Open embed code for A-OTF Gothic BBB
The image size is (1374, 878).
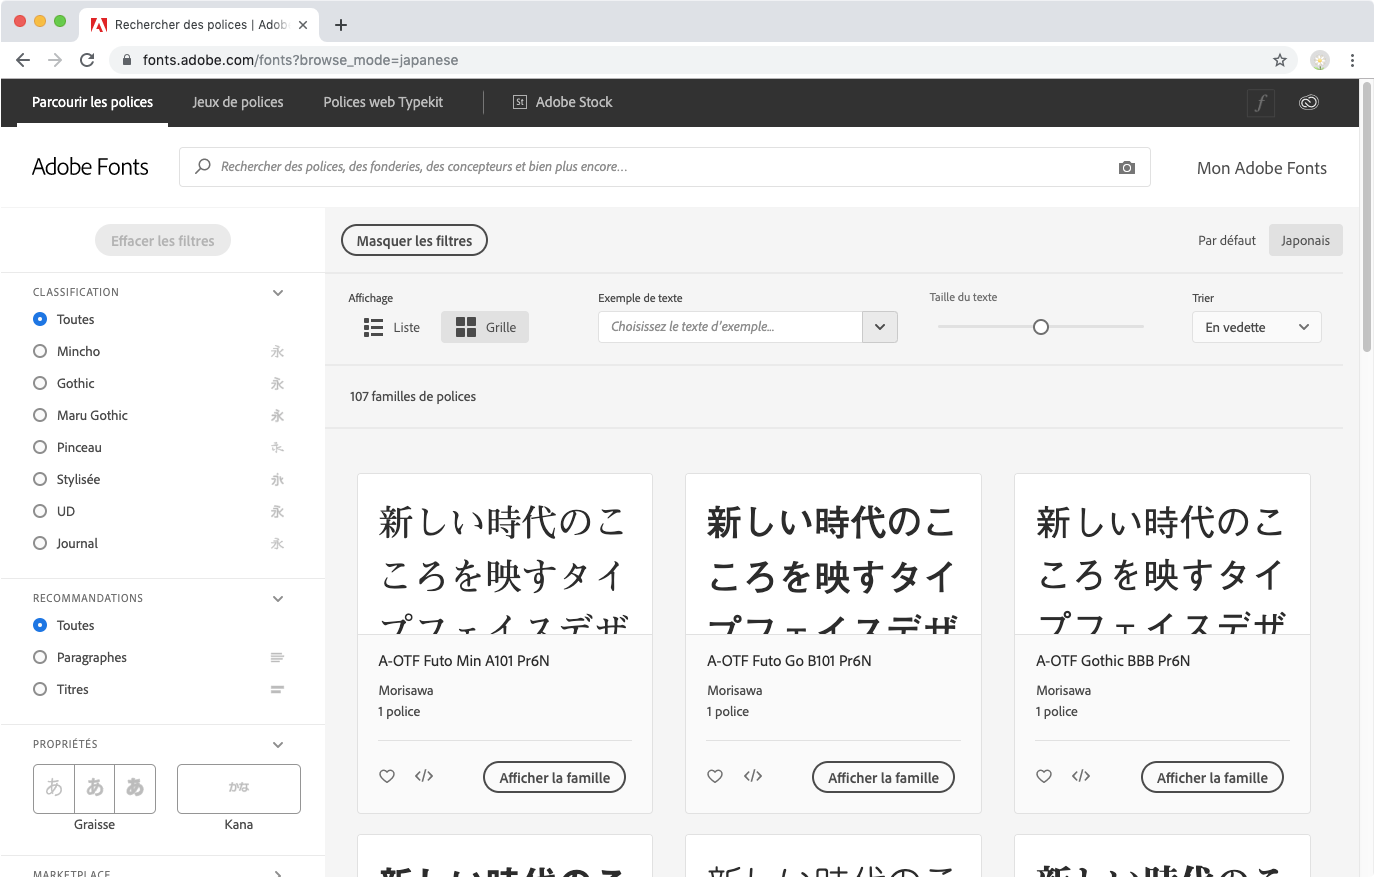(1081, 776)
